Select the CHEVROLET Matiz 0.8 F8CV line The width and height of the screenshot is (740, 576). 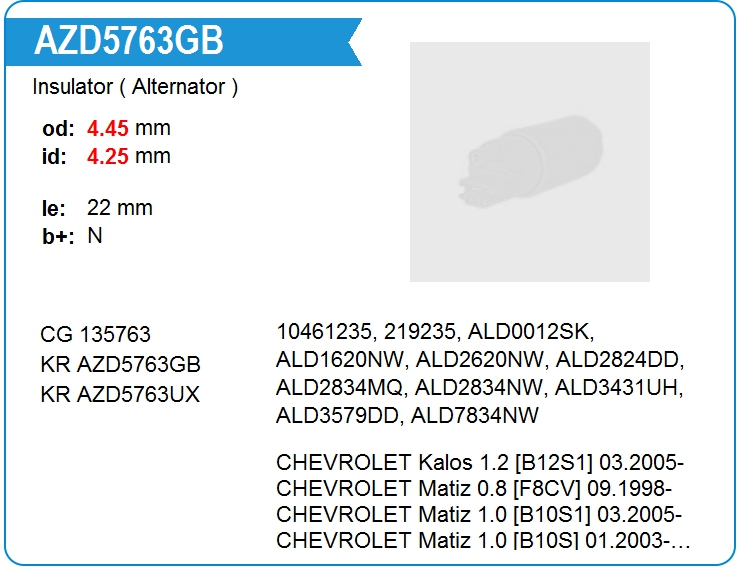click(x=474, y=488)
